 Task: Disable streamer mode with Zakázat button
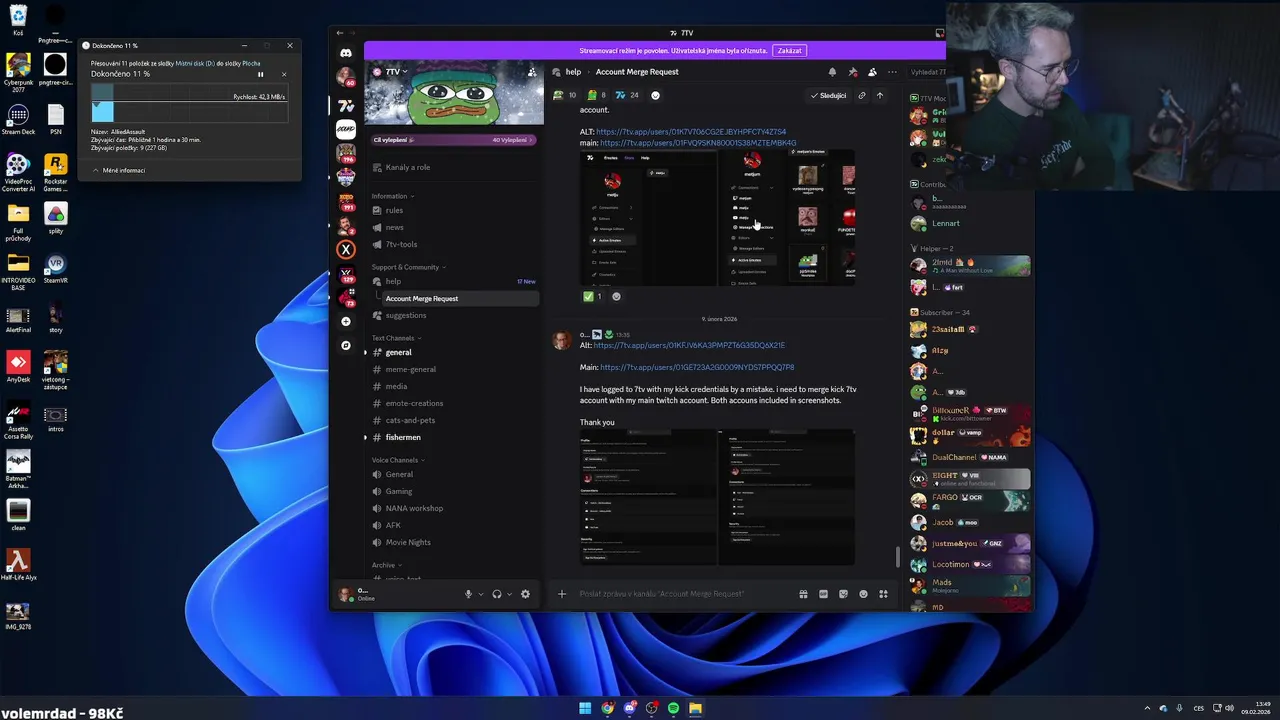(x=789, y=50)
